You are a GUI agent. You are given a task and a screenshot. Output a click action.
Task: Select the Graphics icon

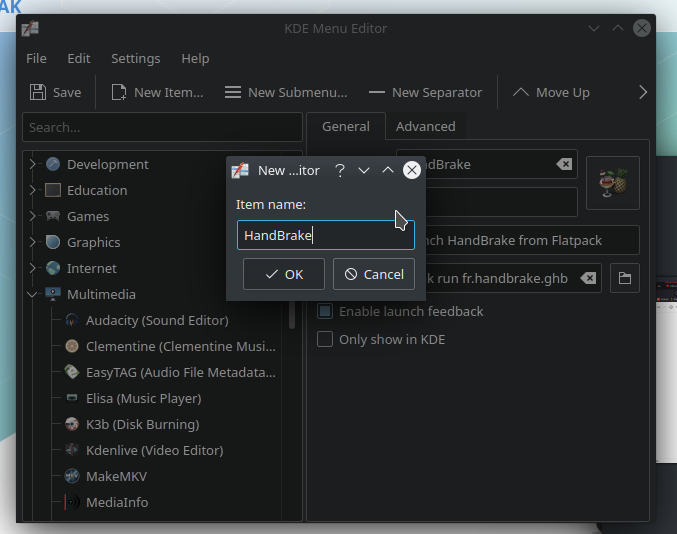pos(53,242)
